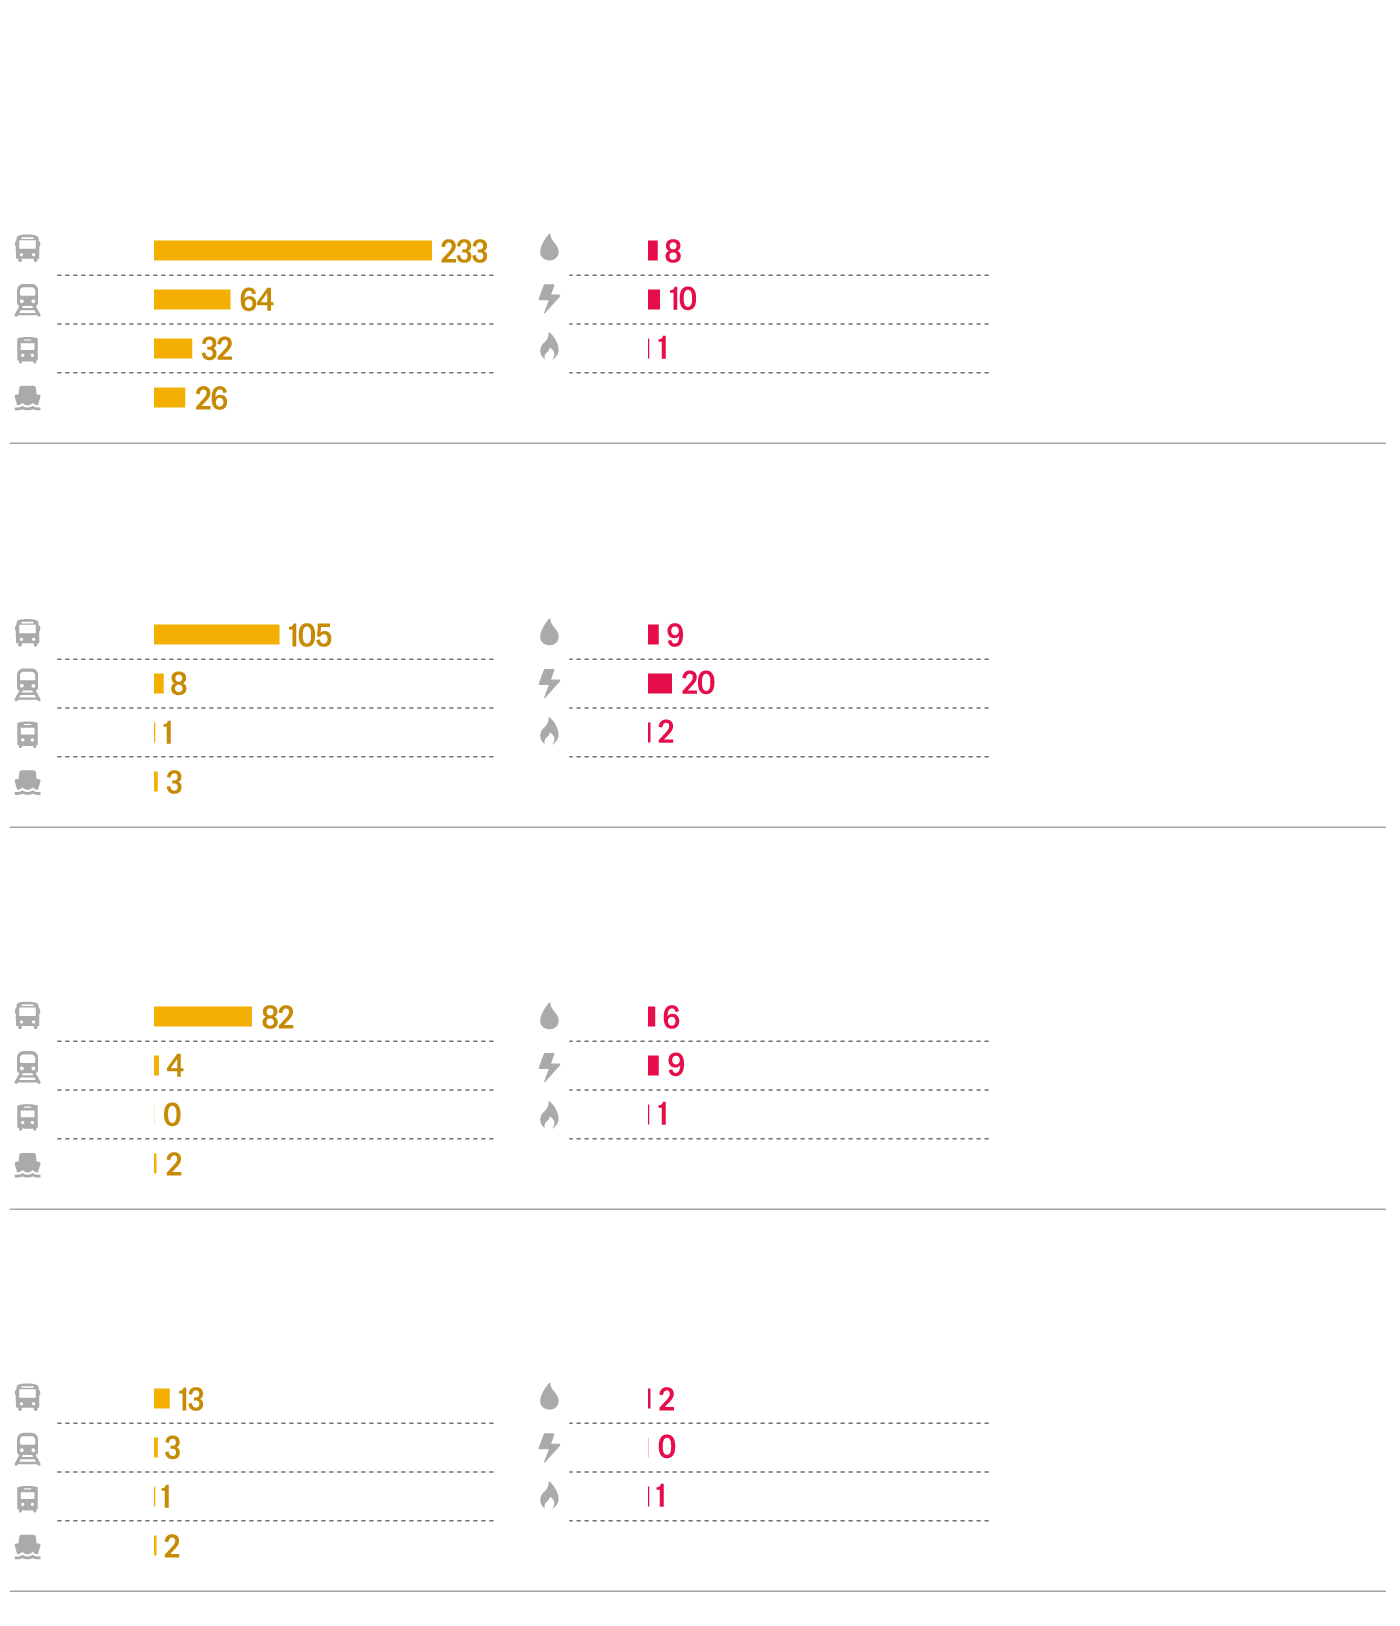Click the bus icon beside the 233 bar
The height and width of the screenshot is (1626, 1400).
(x=28, y=248)
